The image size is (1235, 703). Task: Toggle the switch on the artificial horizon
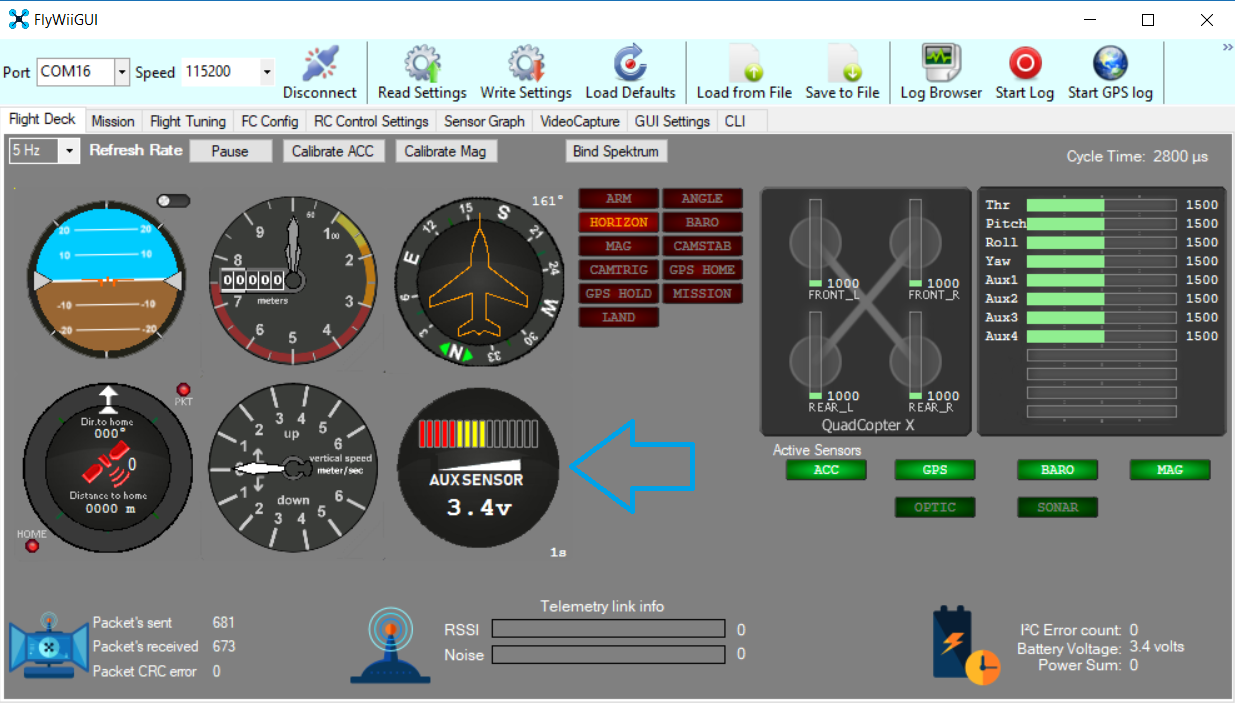click(x=172, y=200)
